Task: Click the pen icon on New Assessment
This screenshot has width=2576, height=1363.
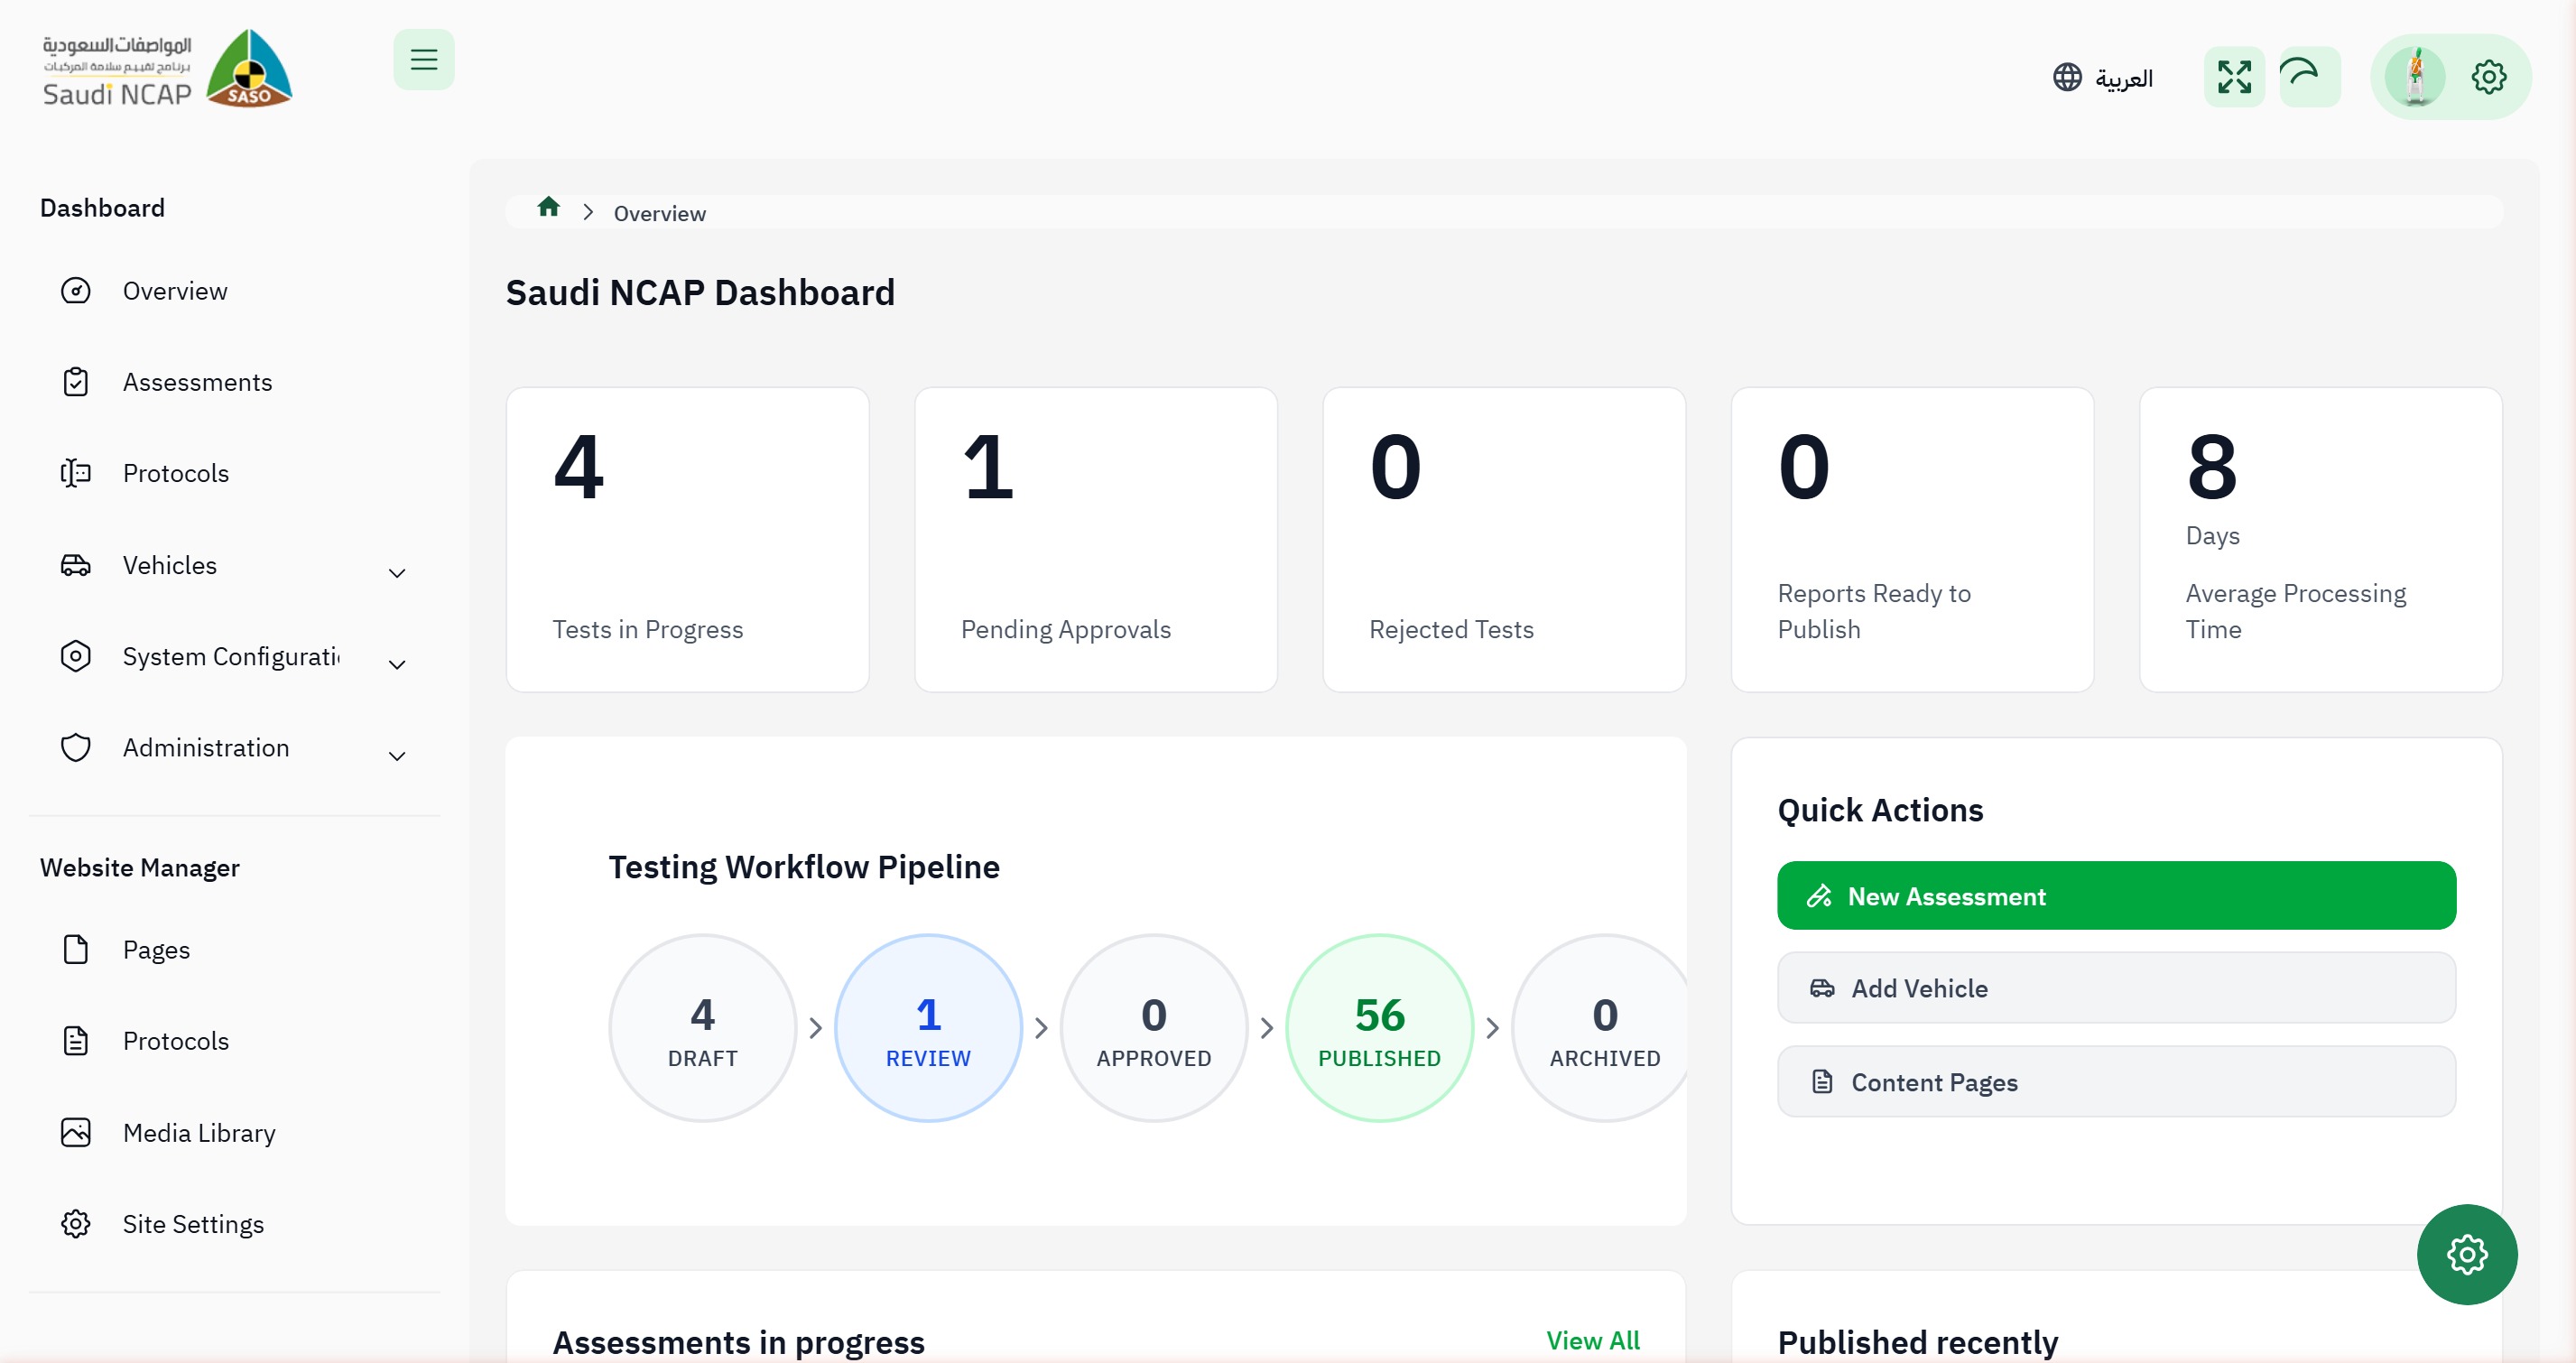Action: 1818,896
